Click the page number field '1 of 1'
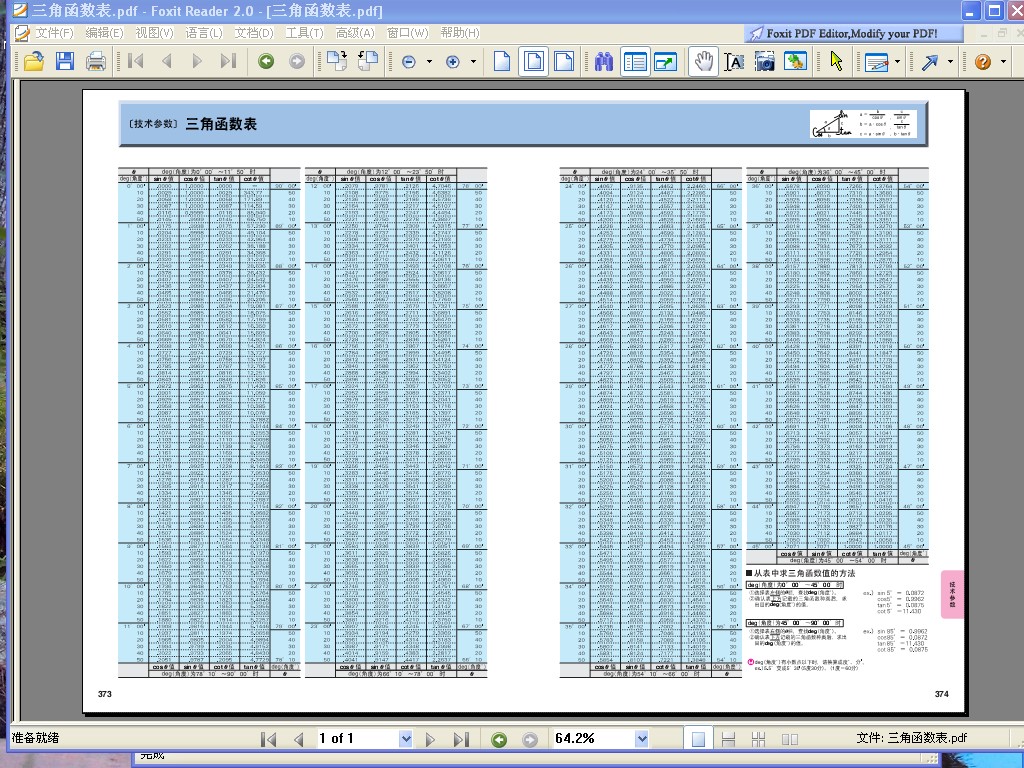1024x768 pixels. (x=358, y=739)
